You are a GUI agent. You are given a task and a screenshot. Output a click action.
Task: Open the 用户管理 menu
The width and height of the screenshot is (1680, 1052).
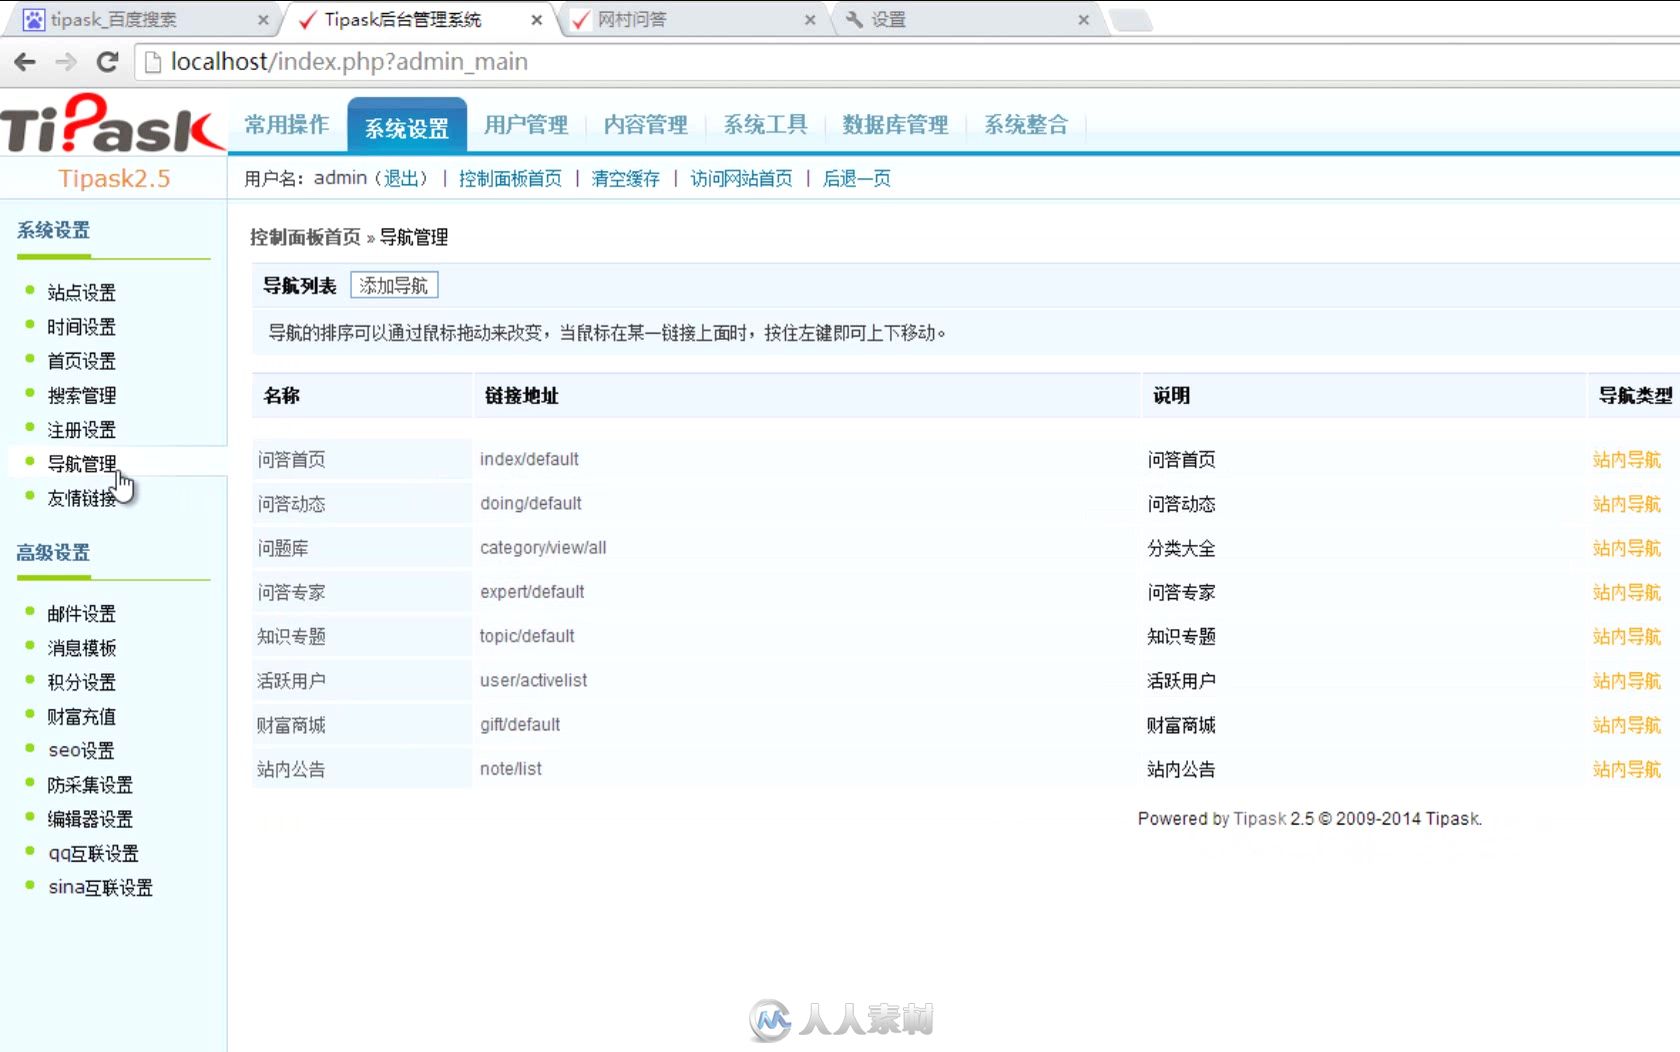click(526, 125)
